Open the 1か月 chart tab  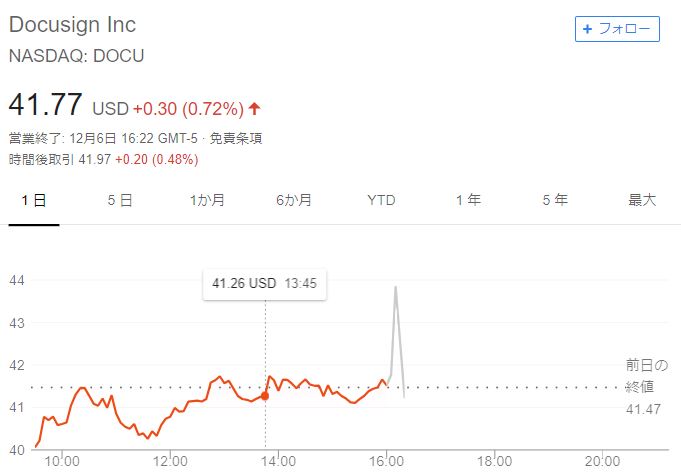coord(207,200)
